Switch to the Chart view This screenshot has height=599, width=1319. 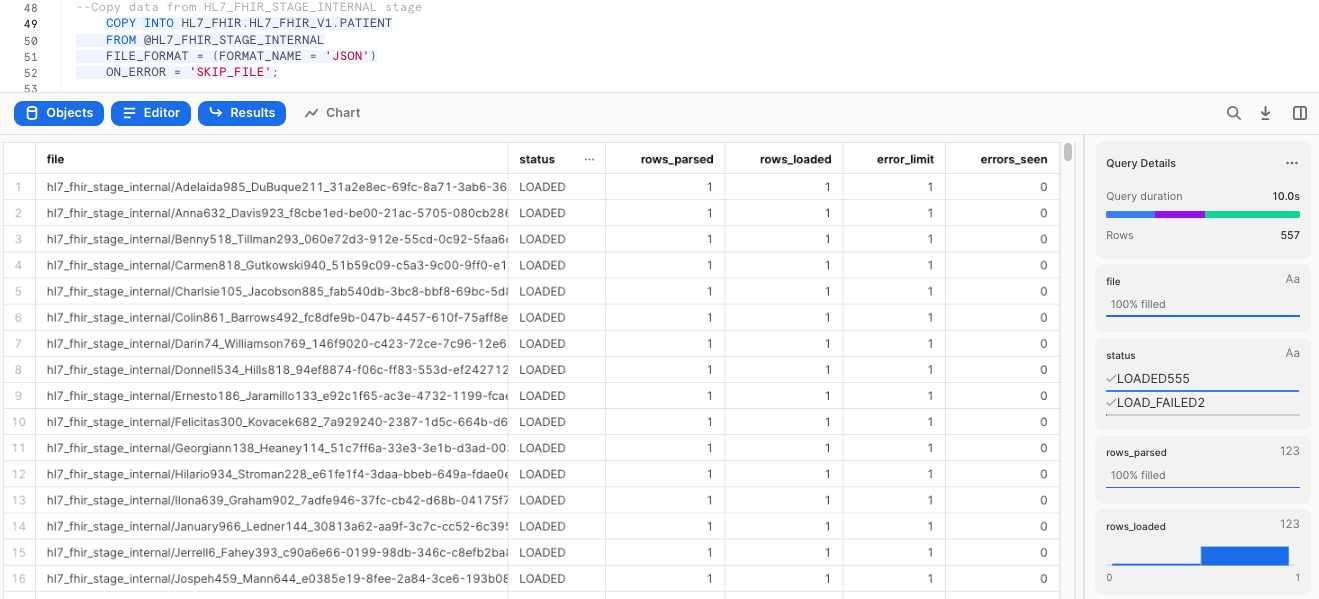pos(332,113)
